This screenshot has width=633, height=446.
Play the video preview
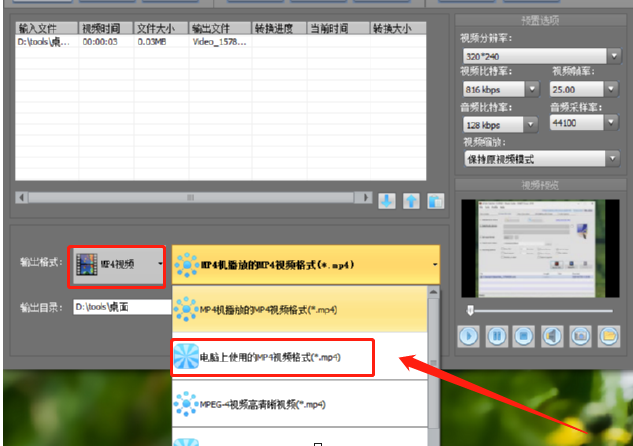[469, 336]
